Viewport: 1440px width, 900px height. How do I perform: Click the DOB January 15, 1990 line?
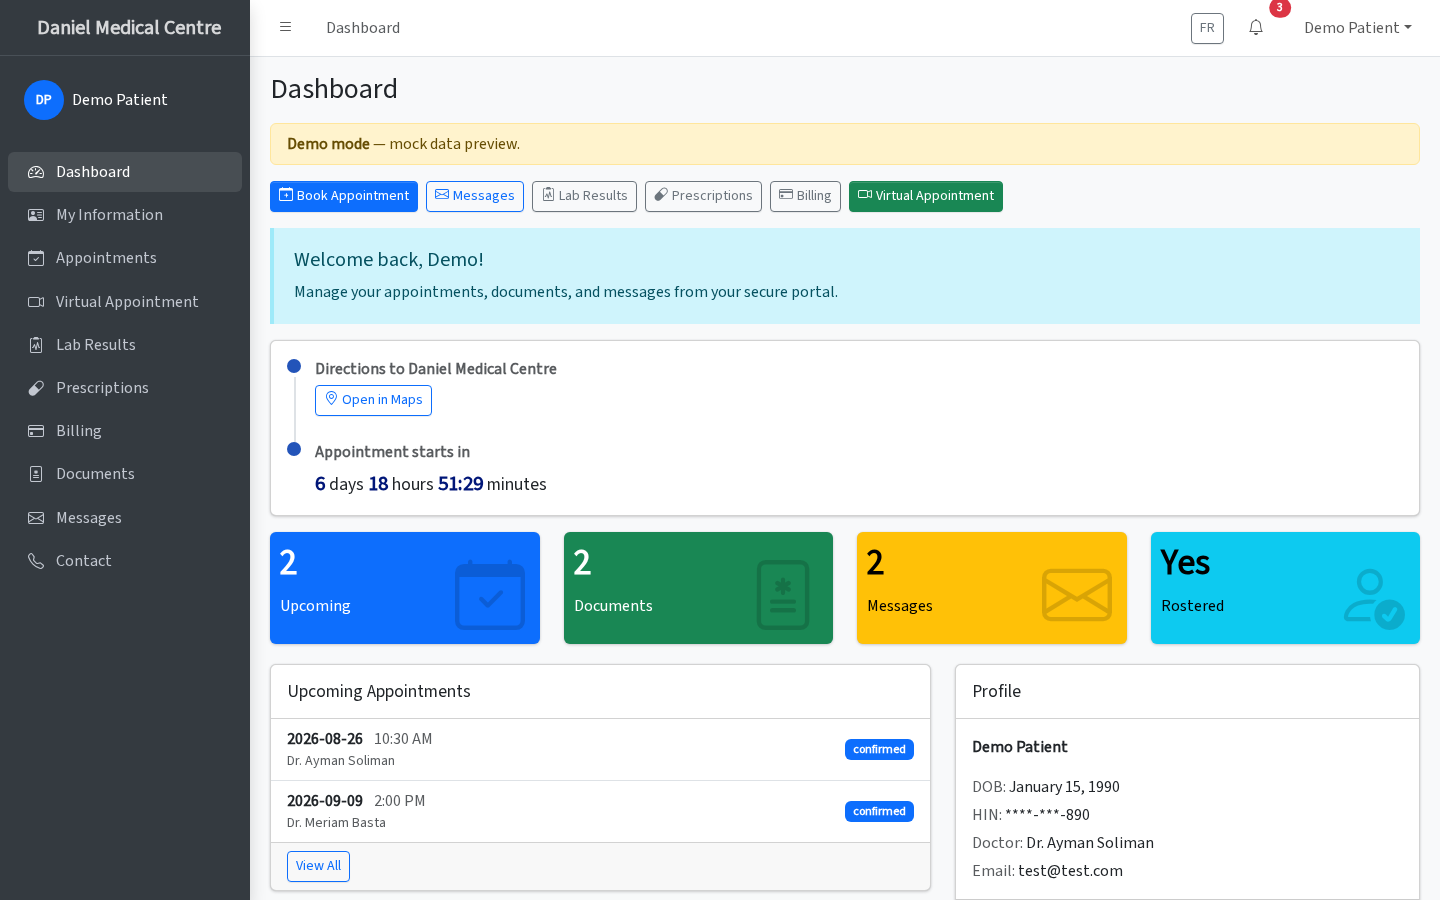point(1046,787)
